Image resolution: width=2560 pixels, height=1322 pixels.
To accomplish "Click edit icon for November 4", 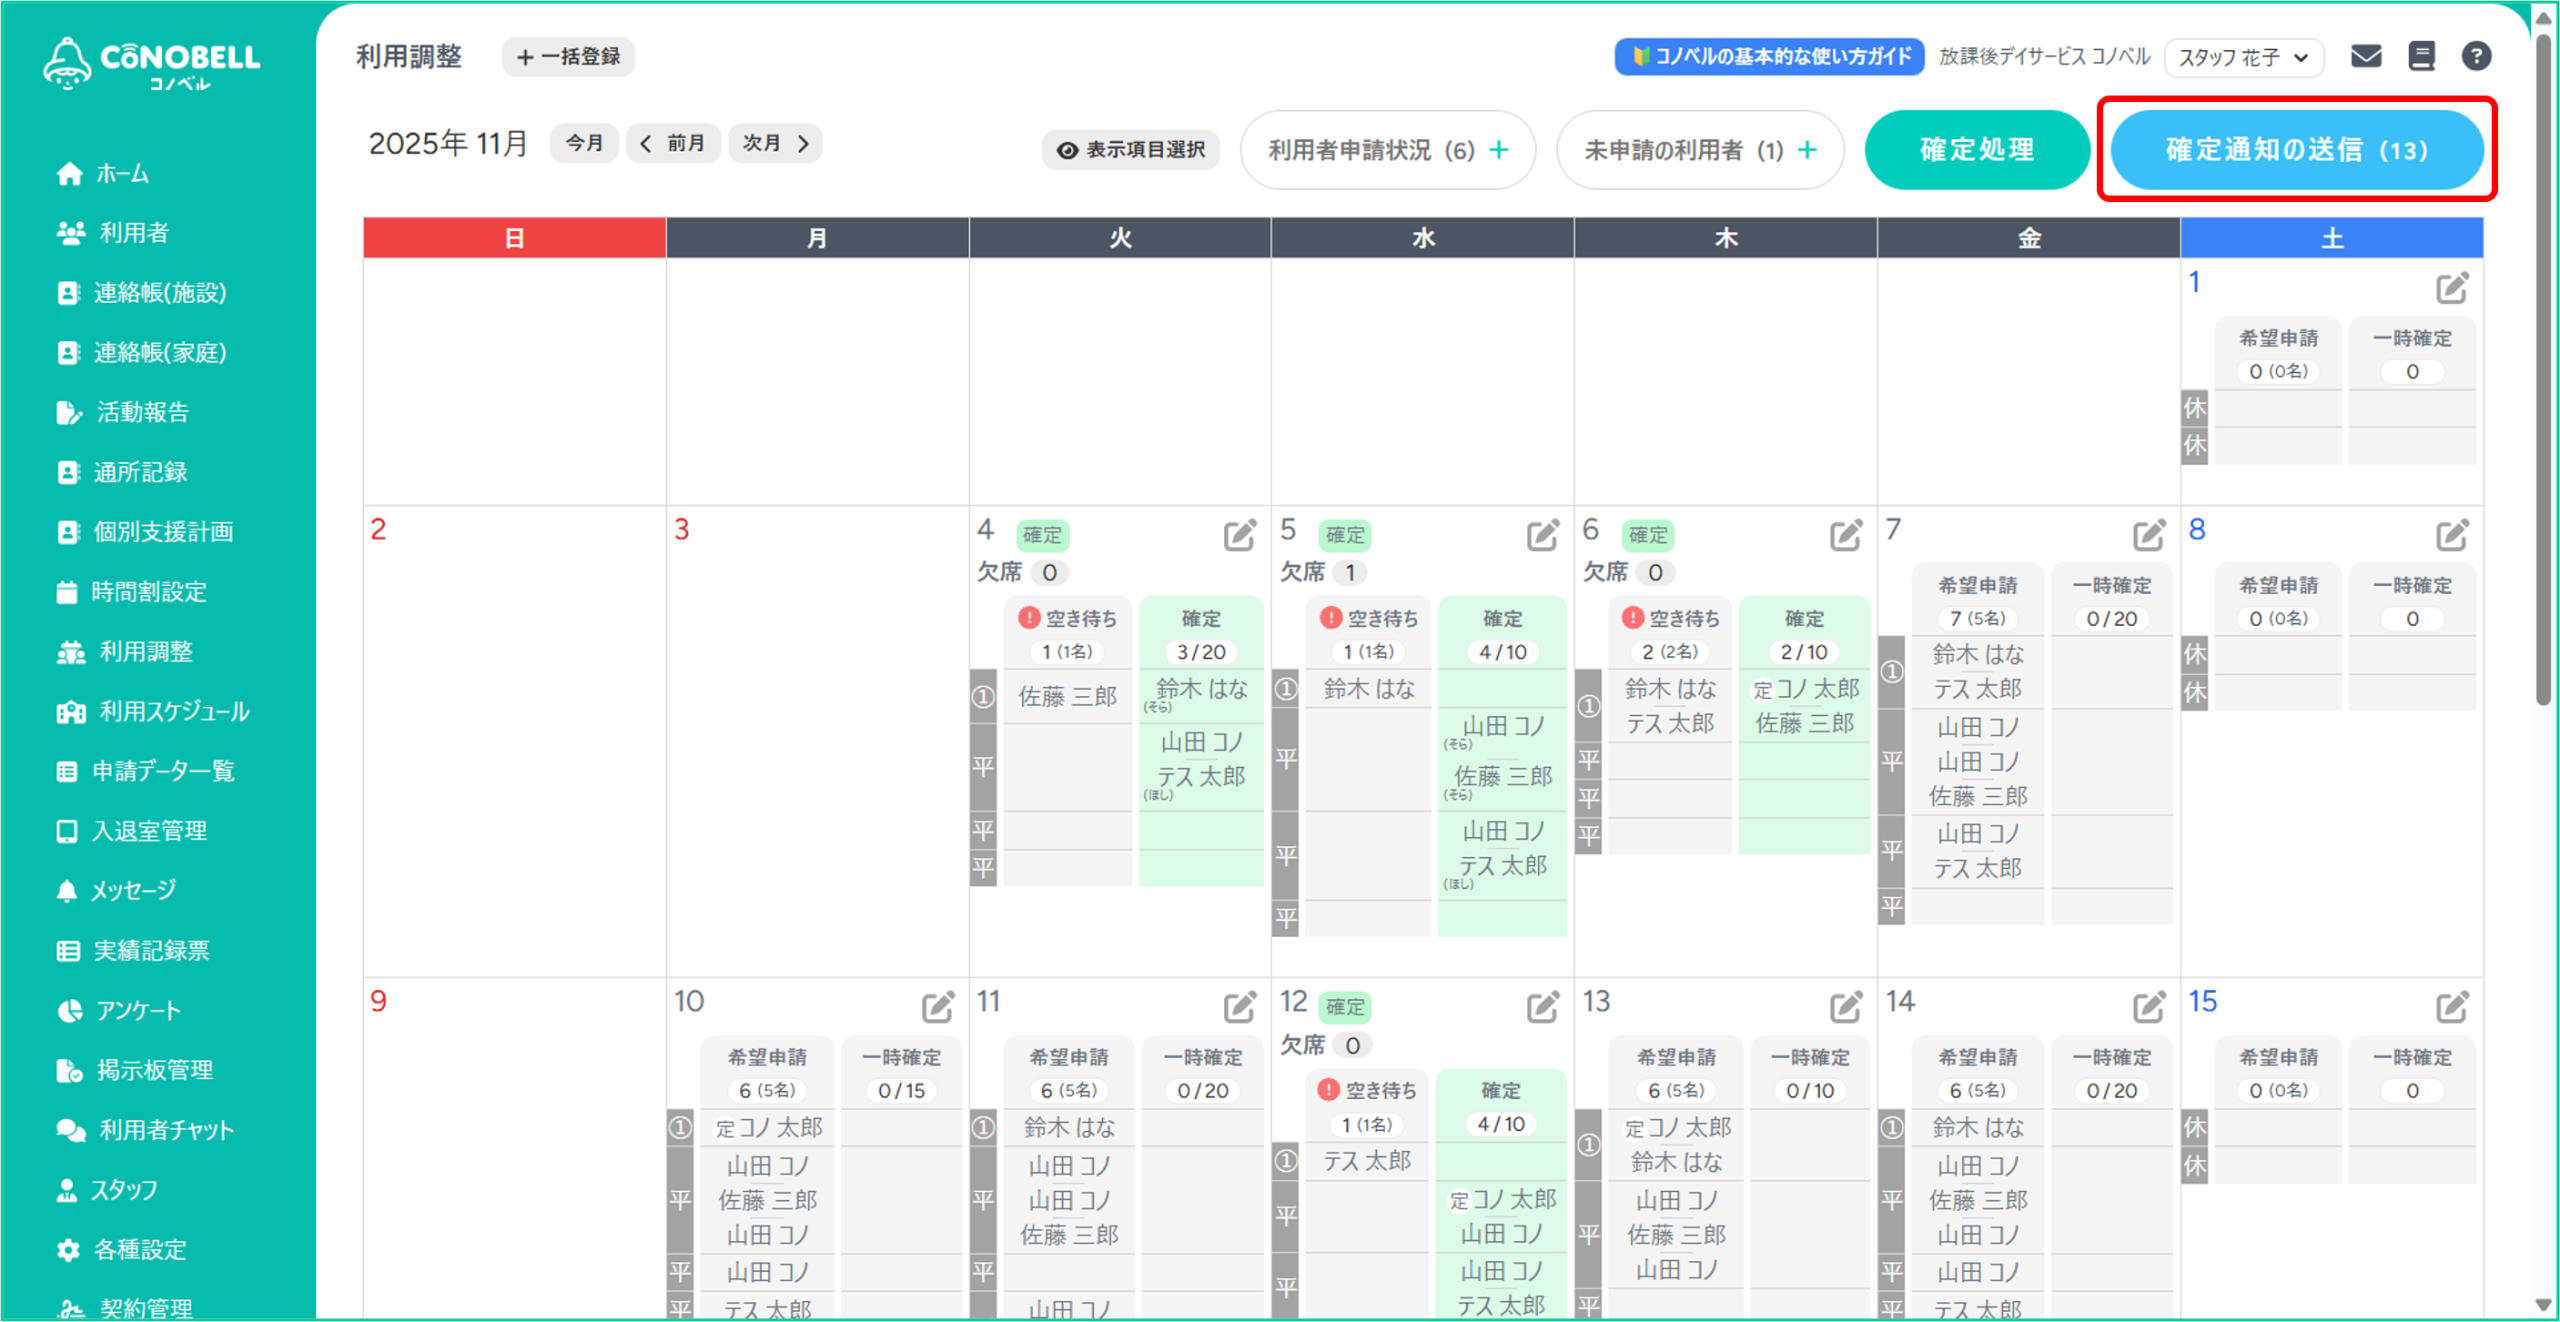I will tap(1239, 535).
